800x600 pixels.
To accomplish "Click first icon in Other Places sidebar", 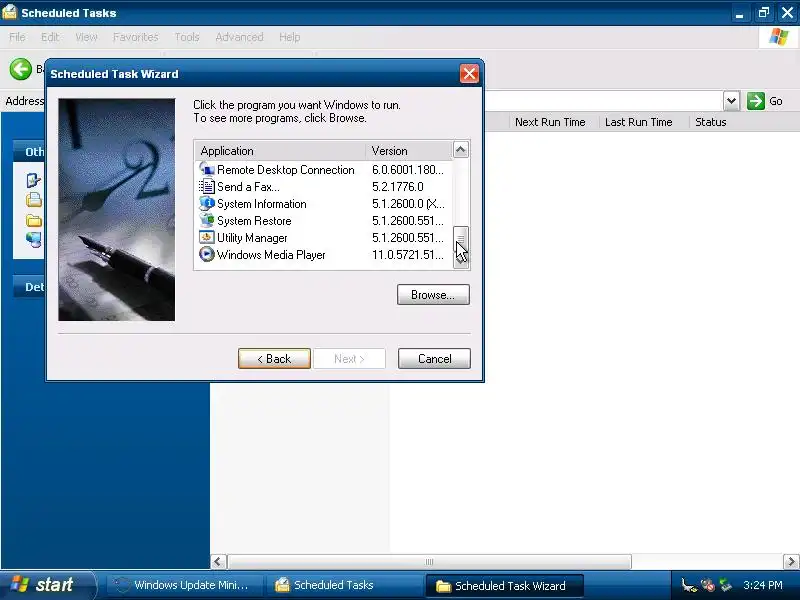I will point(34,180).
